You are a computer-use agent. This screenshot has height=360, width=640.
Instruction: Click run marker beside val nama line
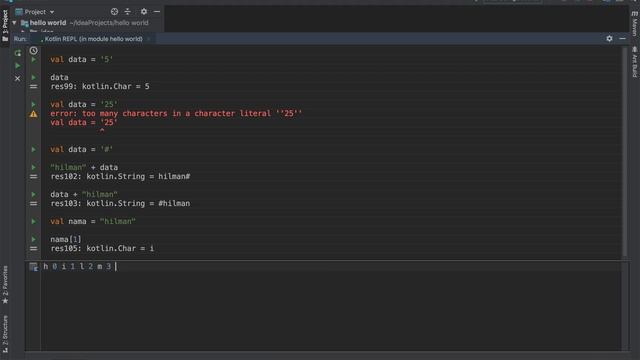point(33,221)
